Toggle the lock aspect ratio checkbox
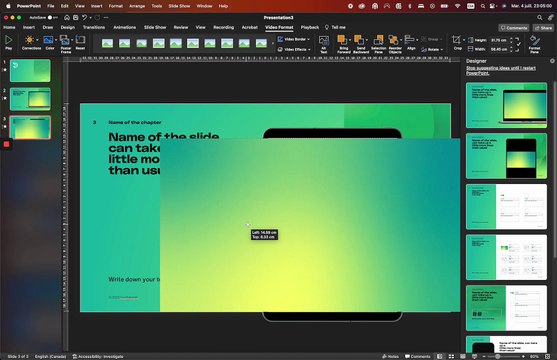Image resolution: width=557 pixels, height=360 pixels. click(519, 44)
